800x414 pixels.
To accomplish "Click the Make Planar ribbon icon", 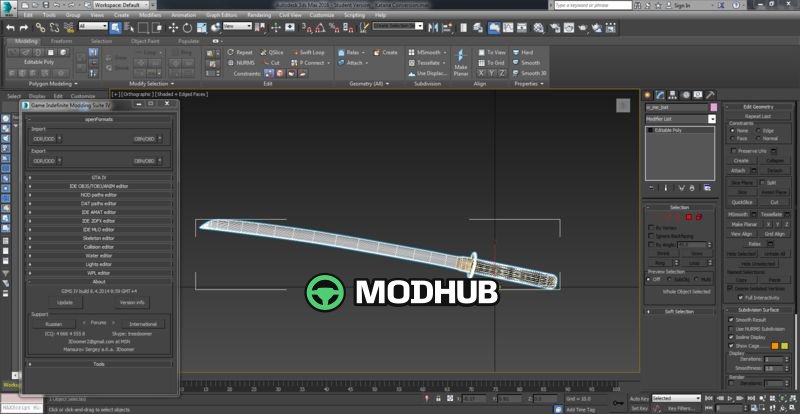I will [x=461, y=63].
